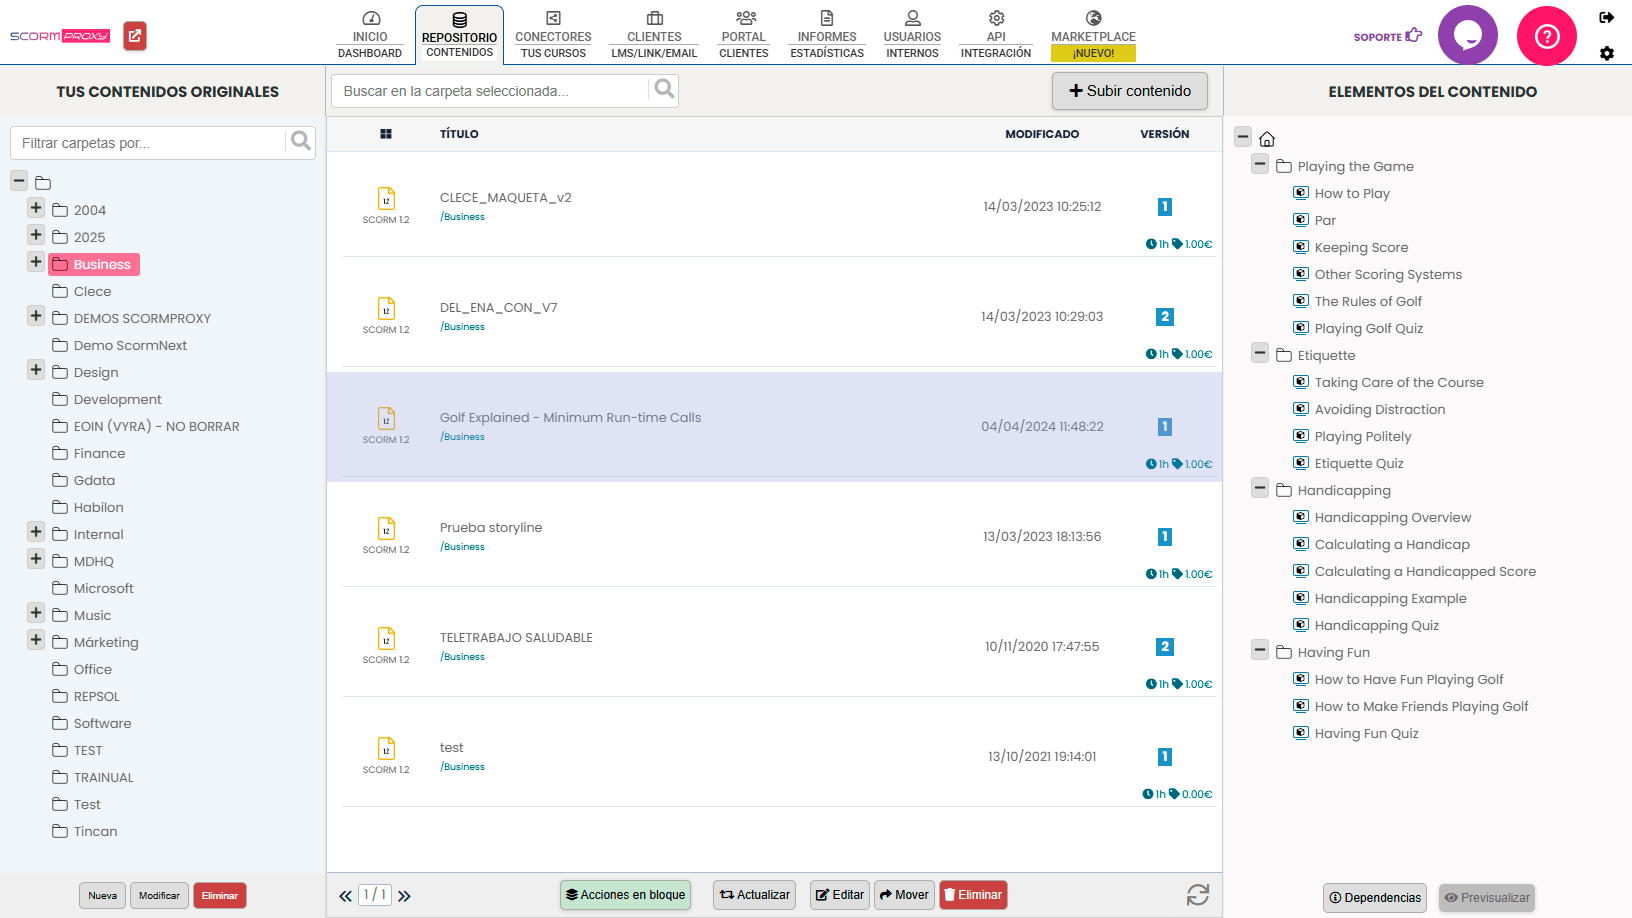
Task: Click the Dependencias button
Action: [1375, 898]
